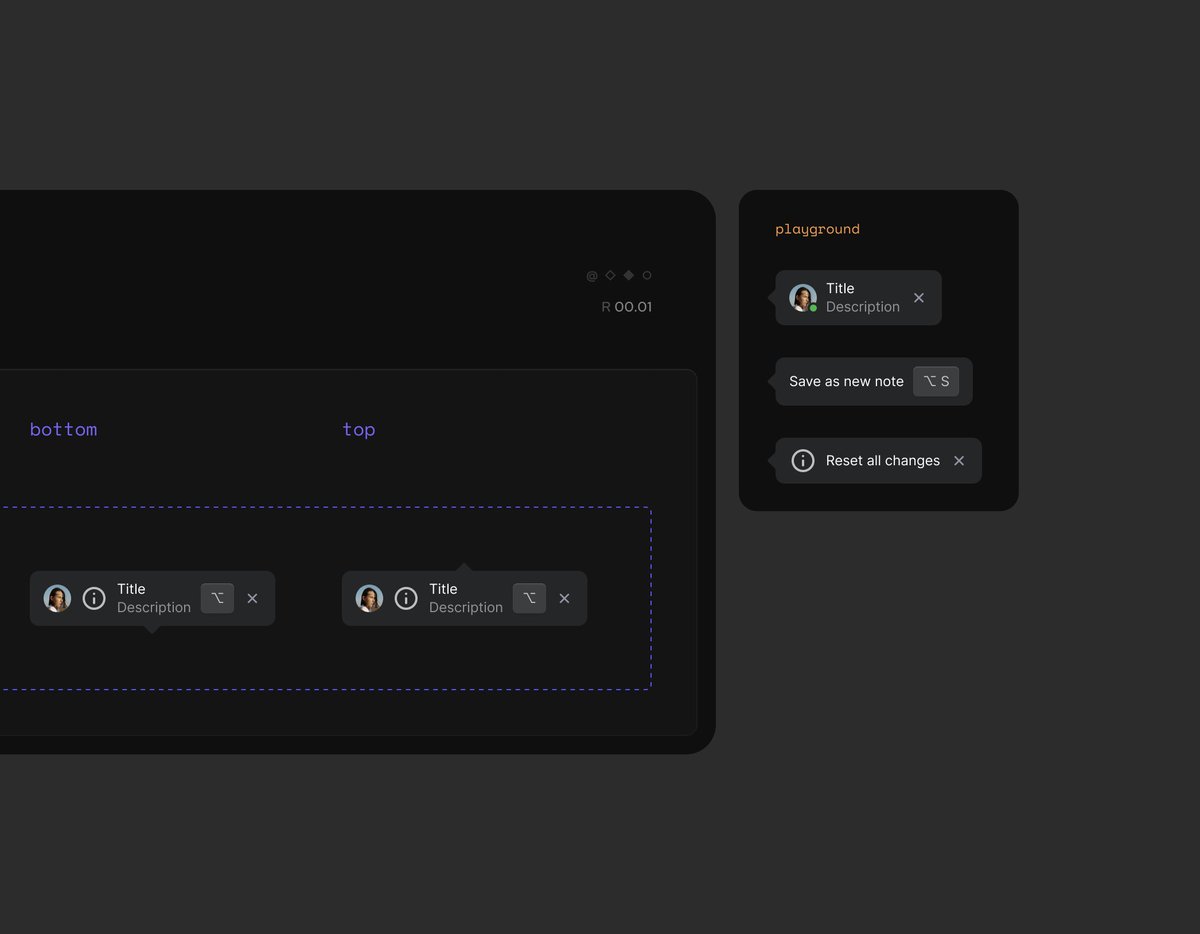Dismiss the Reset all changes tooltip

959,460
